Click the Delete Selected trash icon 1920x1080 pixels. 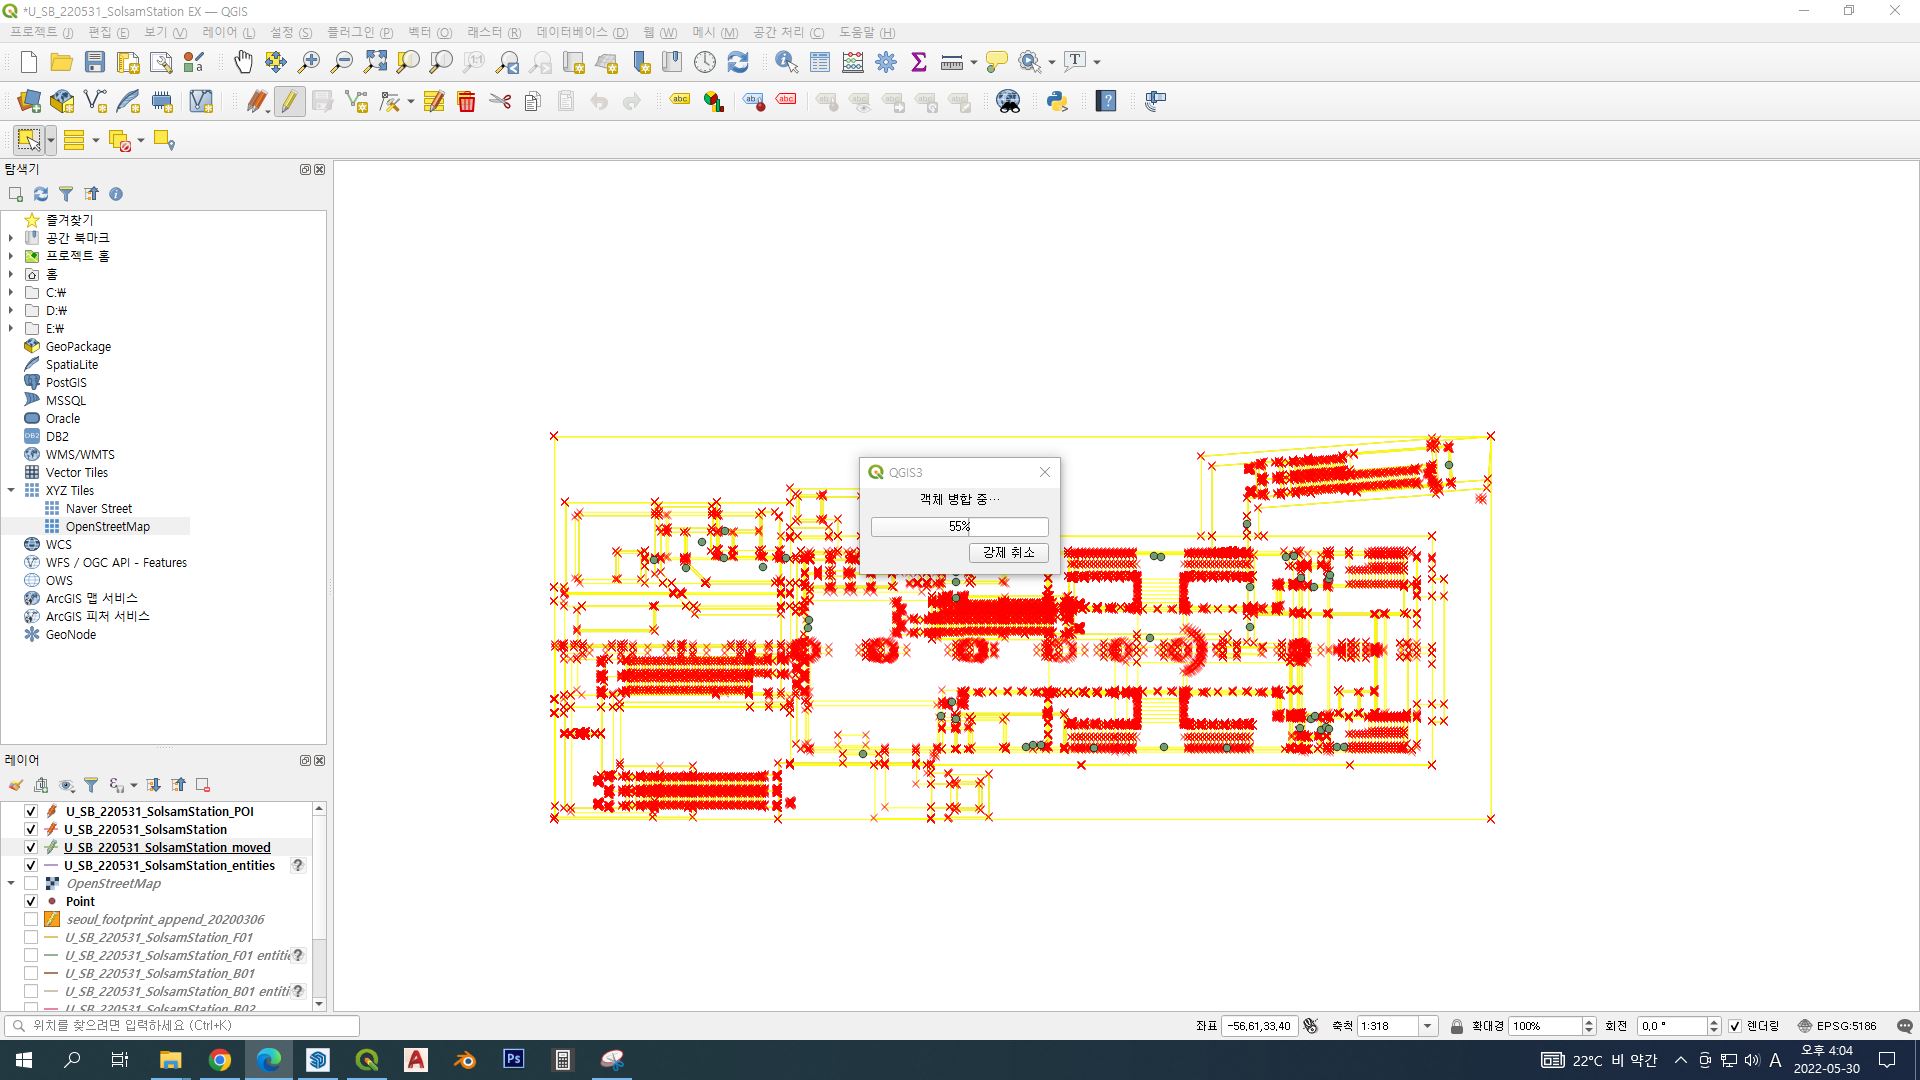pyautogui.click(x=466, y=101)
